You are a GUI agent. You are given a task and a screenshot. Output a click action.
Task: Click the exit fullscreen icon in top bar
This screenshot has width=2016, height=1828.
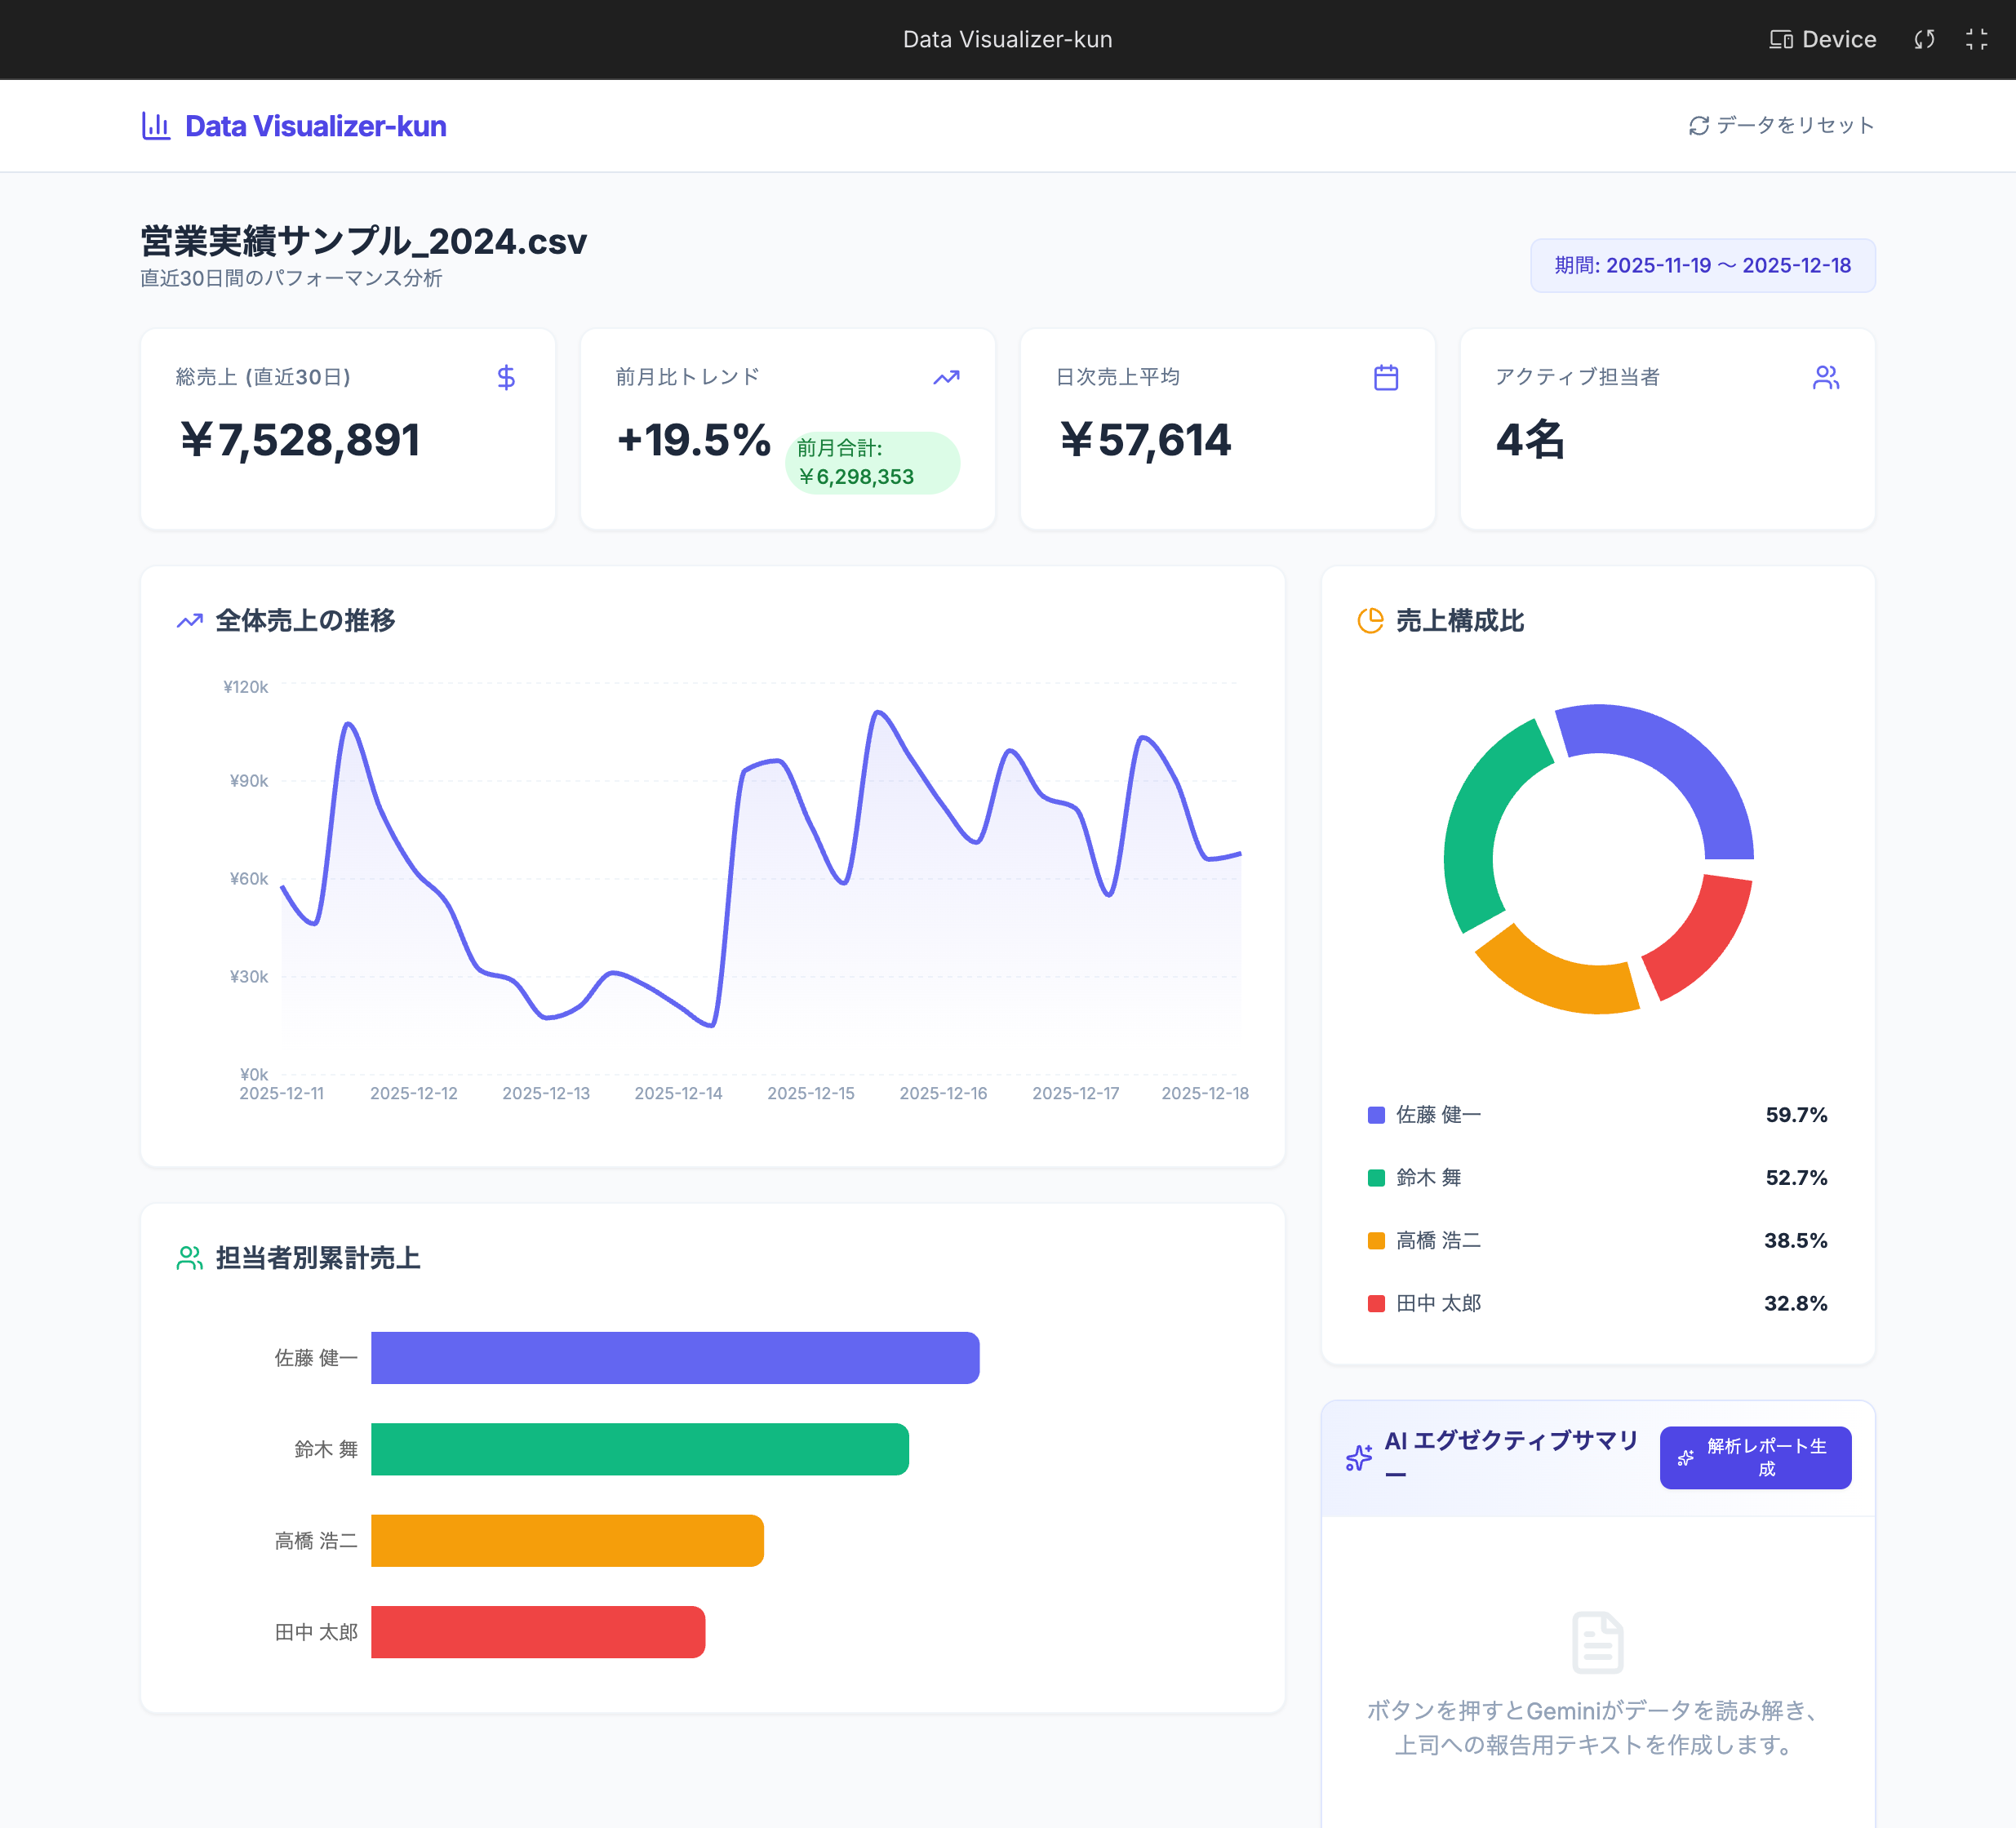point(1976,39)
